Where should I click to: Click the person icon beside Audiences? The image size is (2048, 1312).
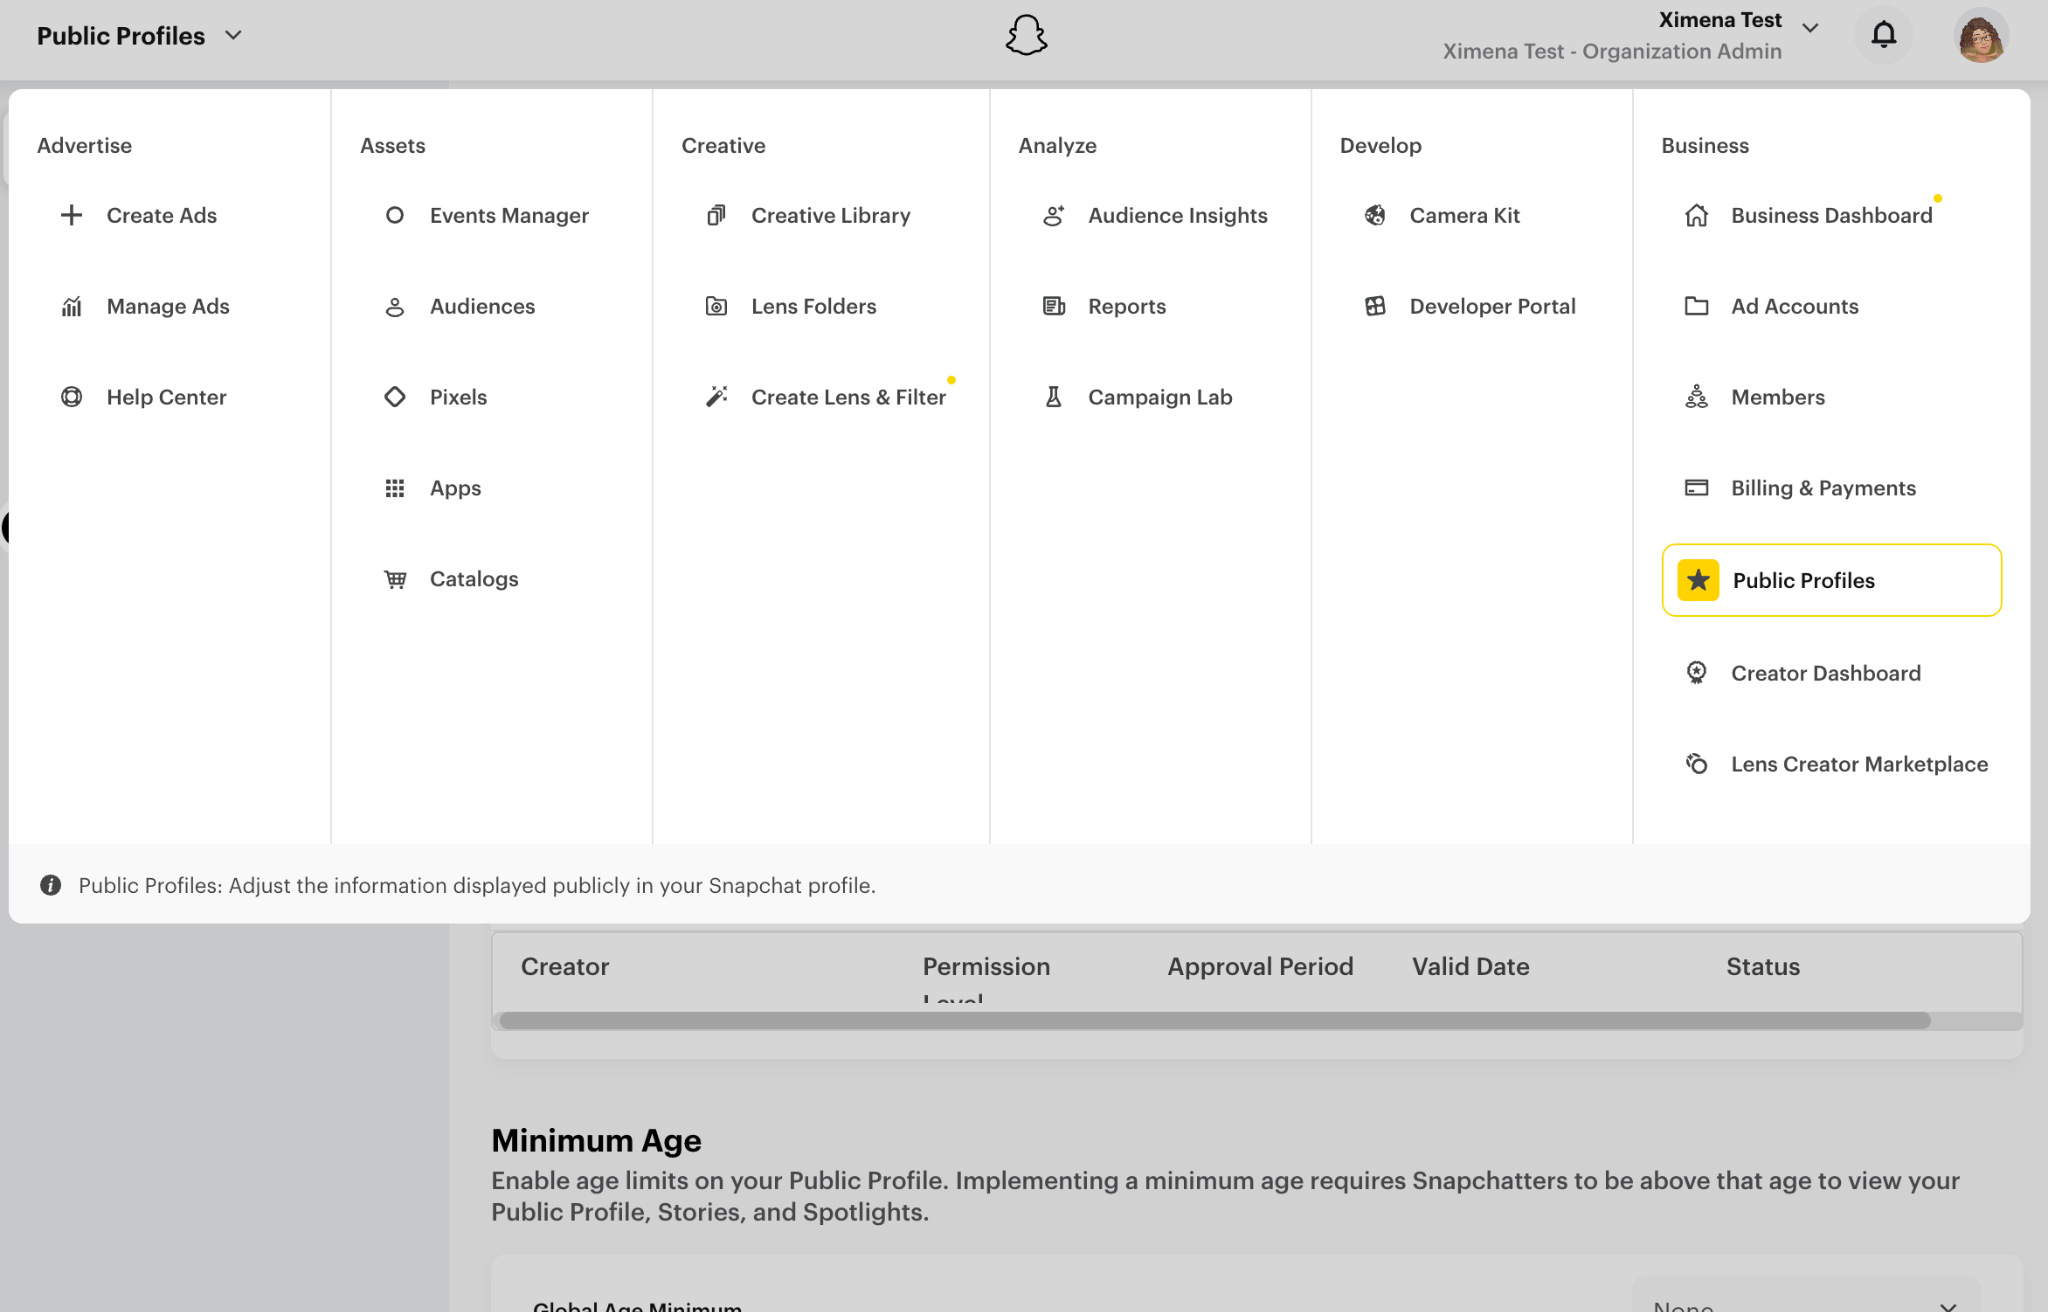[395, 306]
